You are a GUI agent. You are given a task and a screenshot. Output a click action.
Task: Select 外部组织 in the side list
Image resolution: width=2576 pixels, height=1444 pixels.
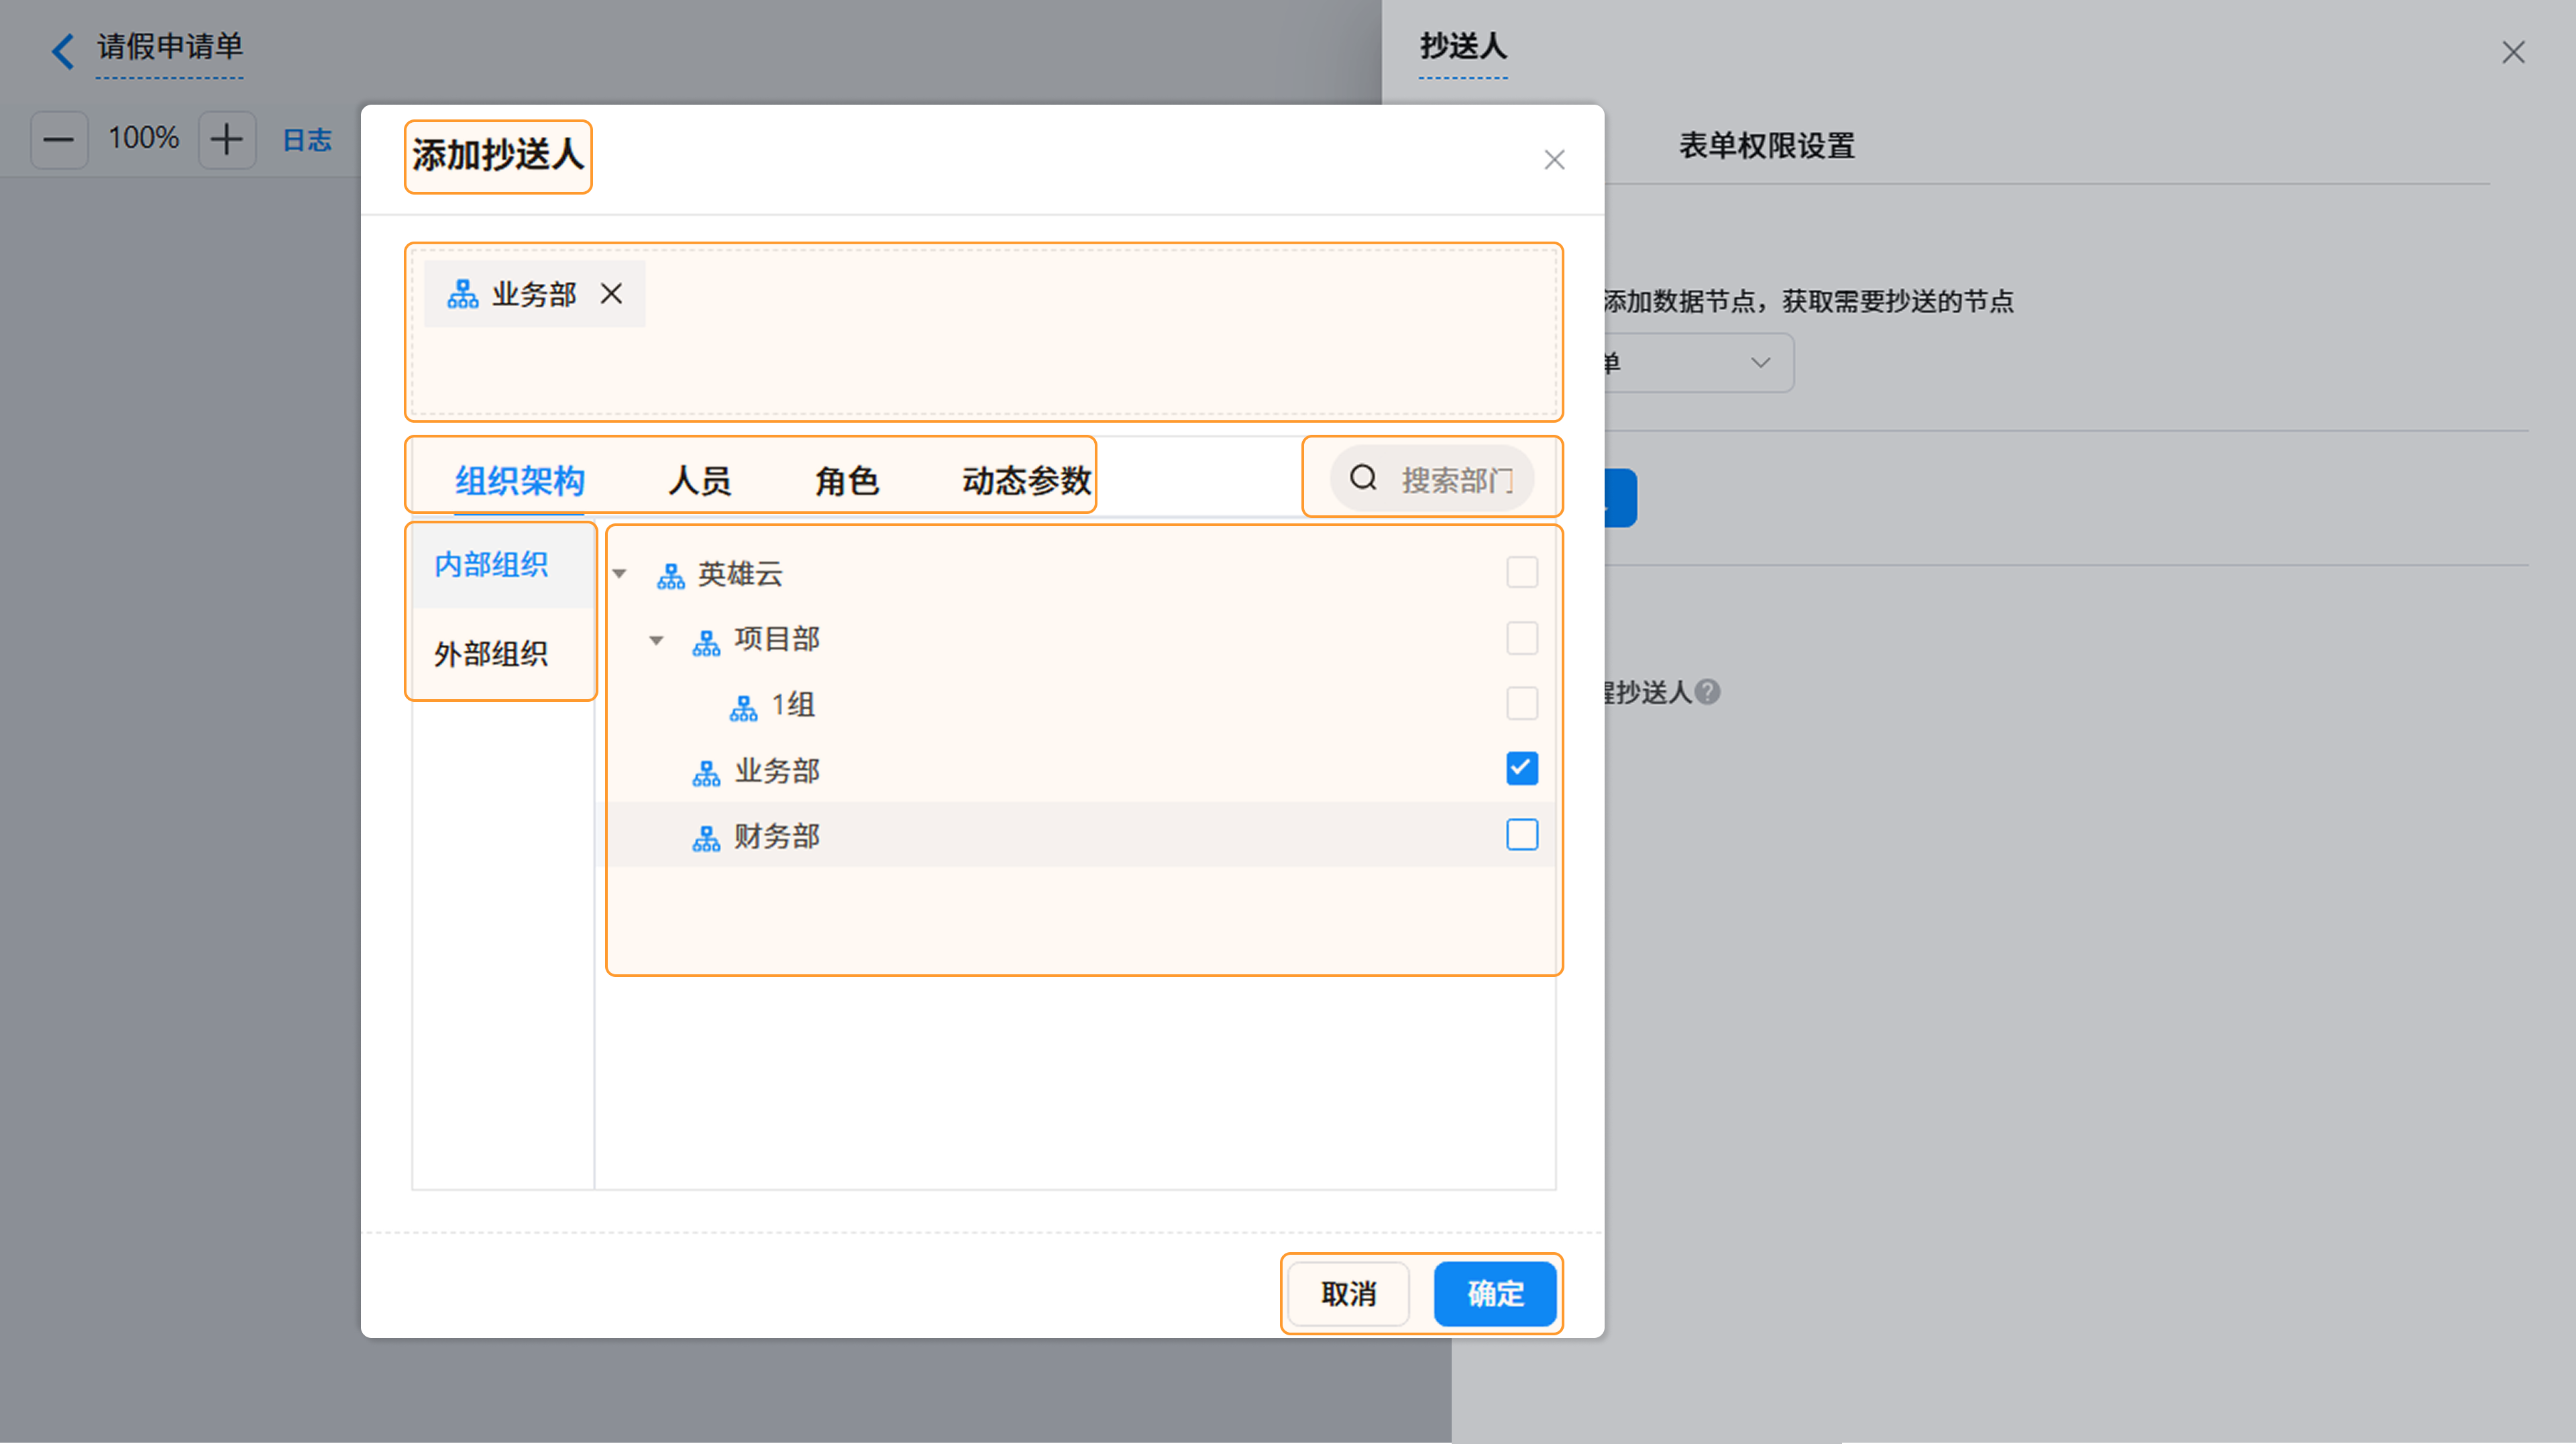click(502, 654)
